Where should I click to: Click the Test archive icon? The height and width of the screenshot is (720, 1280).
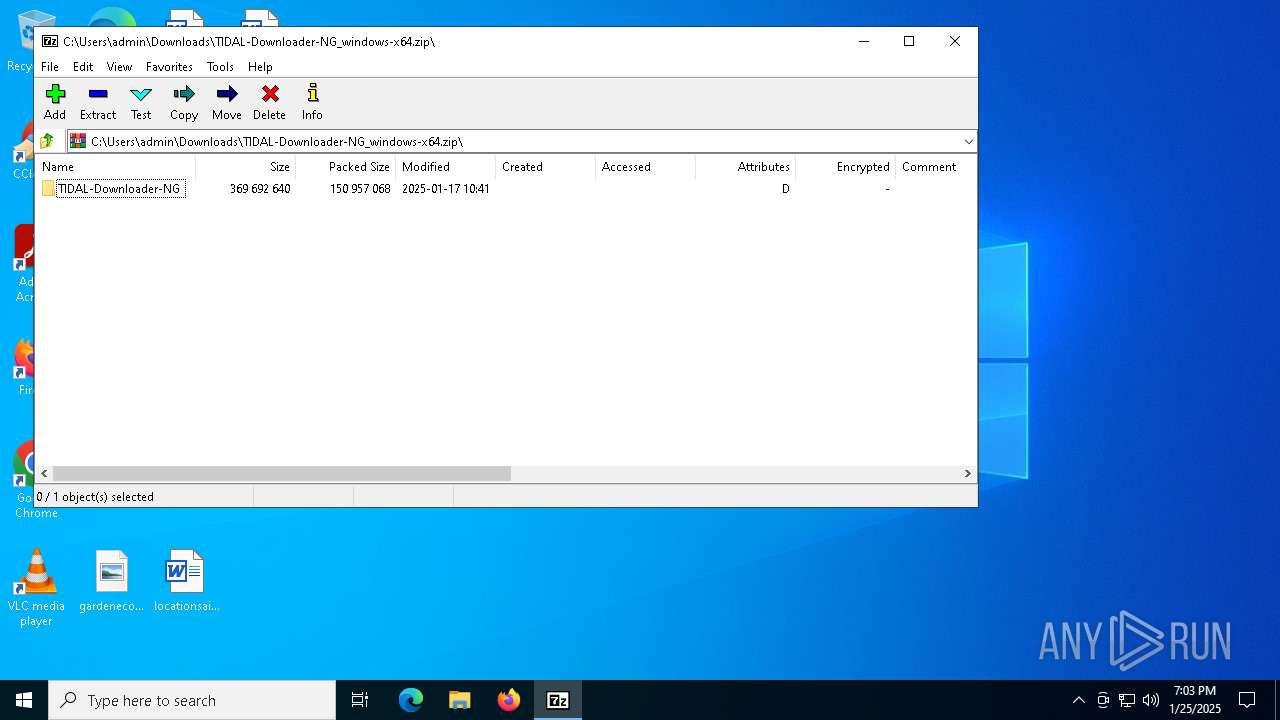point(141,95)
